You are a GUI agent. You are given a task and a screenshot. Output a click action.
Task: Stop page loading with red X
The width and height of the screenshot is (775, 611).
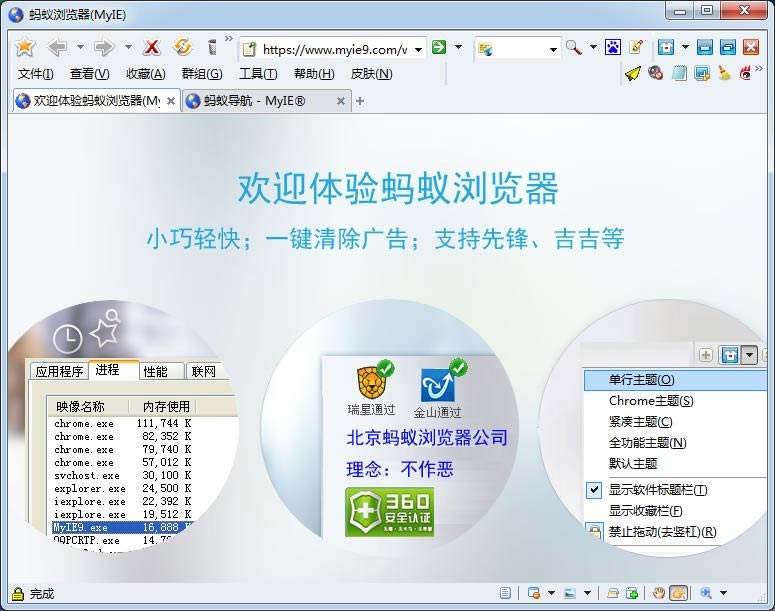(152, 47)
